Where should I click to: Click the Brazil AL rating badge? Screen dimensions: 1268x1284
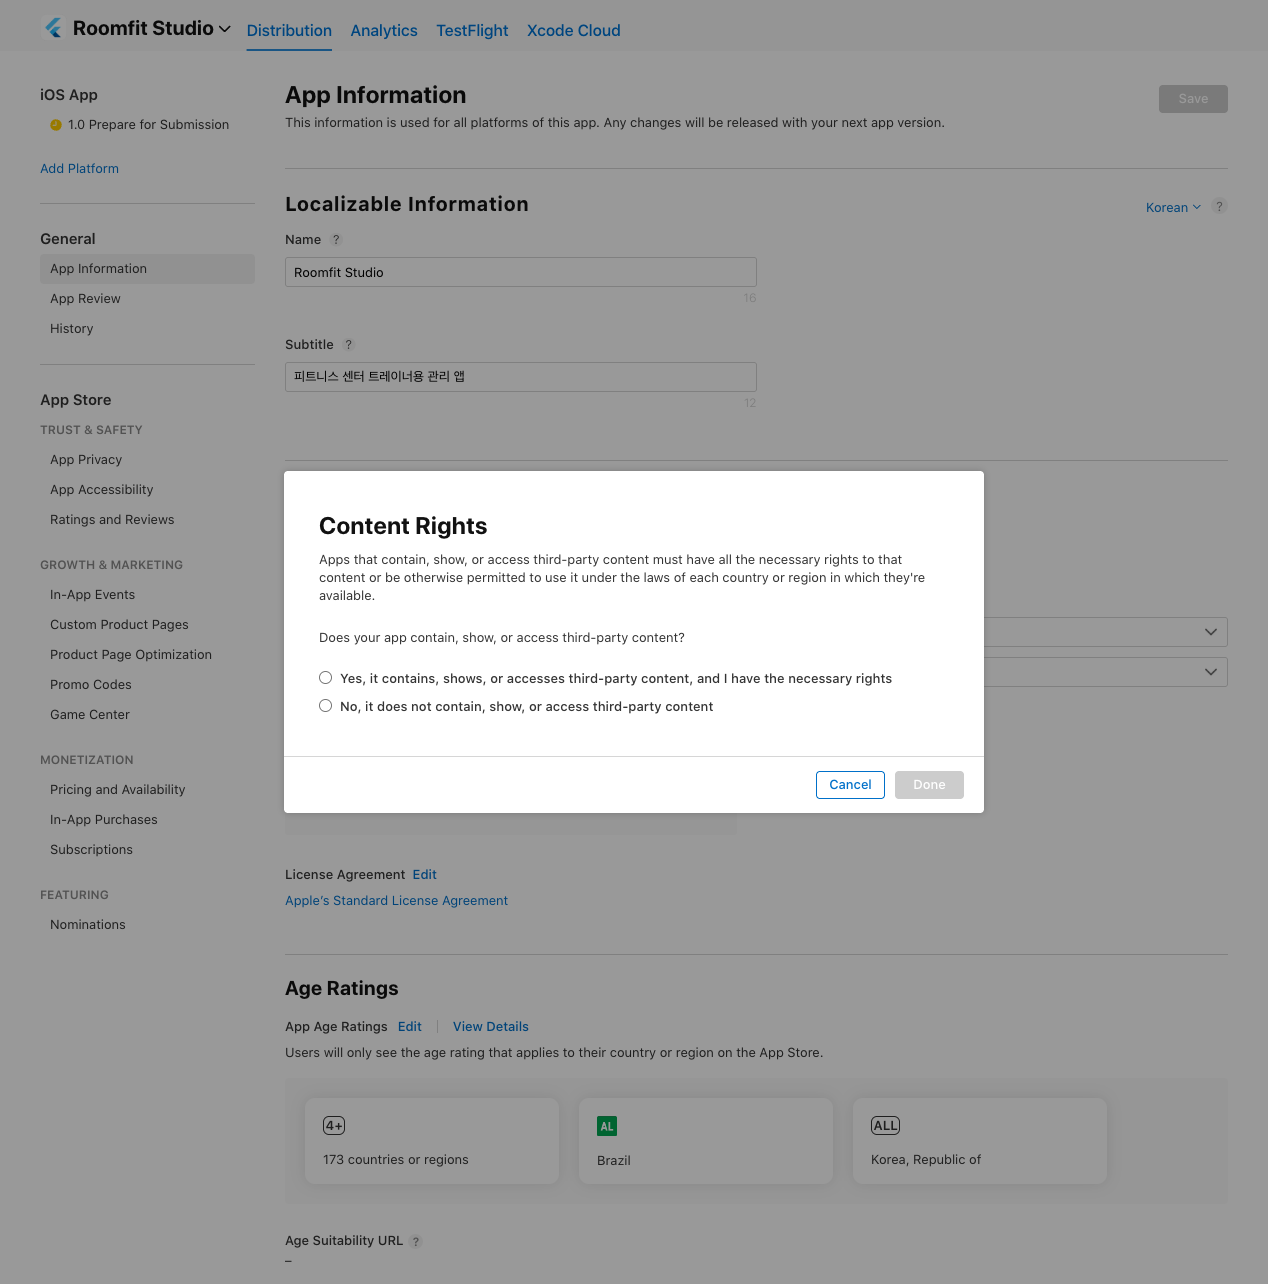pyautogui.click(x=606, y=1127)
